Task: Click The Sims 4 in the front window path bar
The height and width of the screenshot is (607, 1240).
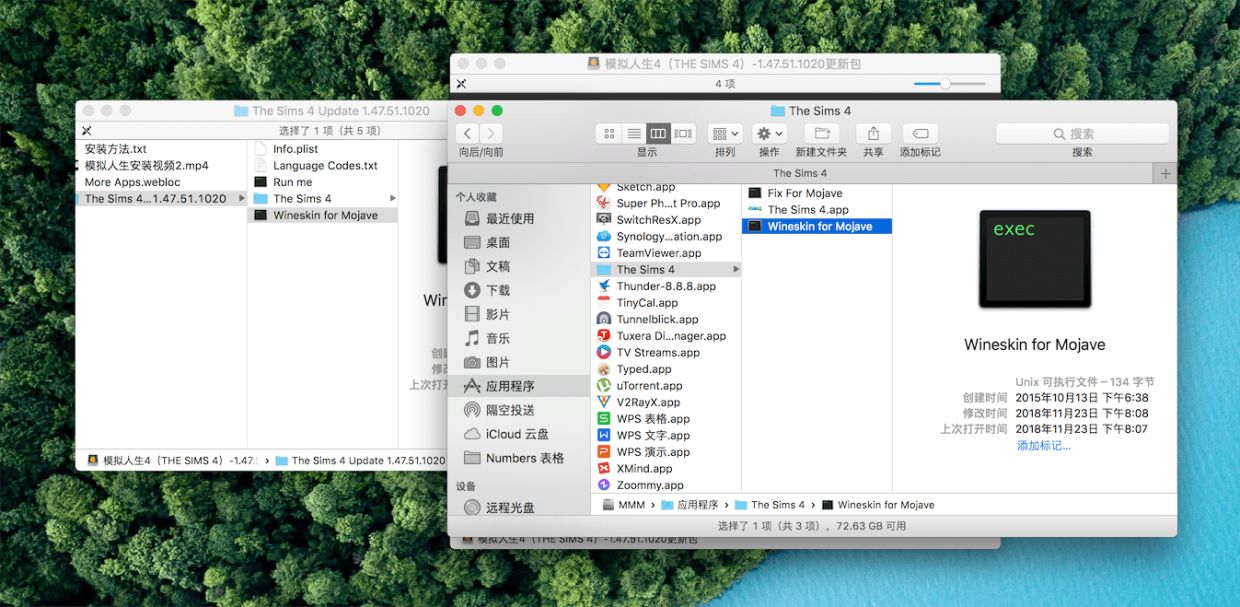Action: coord(770,505)
